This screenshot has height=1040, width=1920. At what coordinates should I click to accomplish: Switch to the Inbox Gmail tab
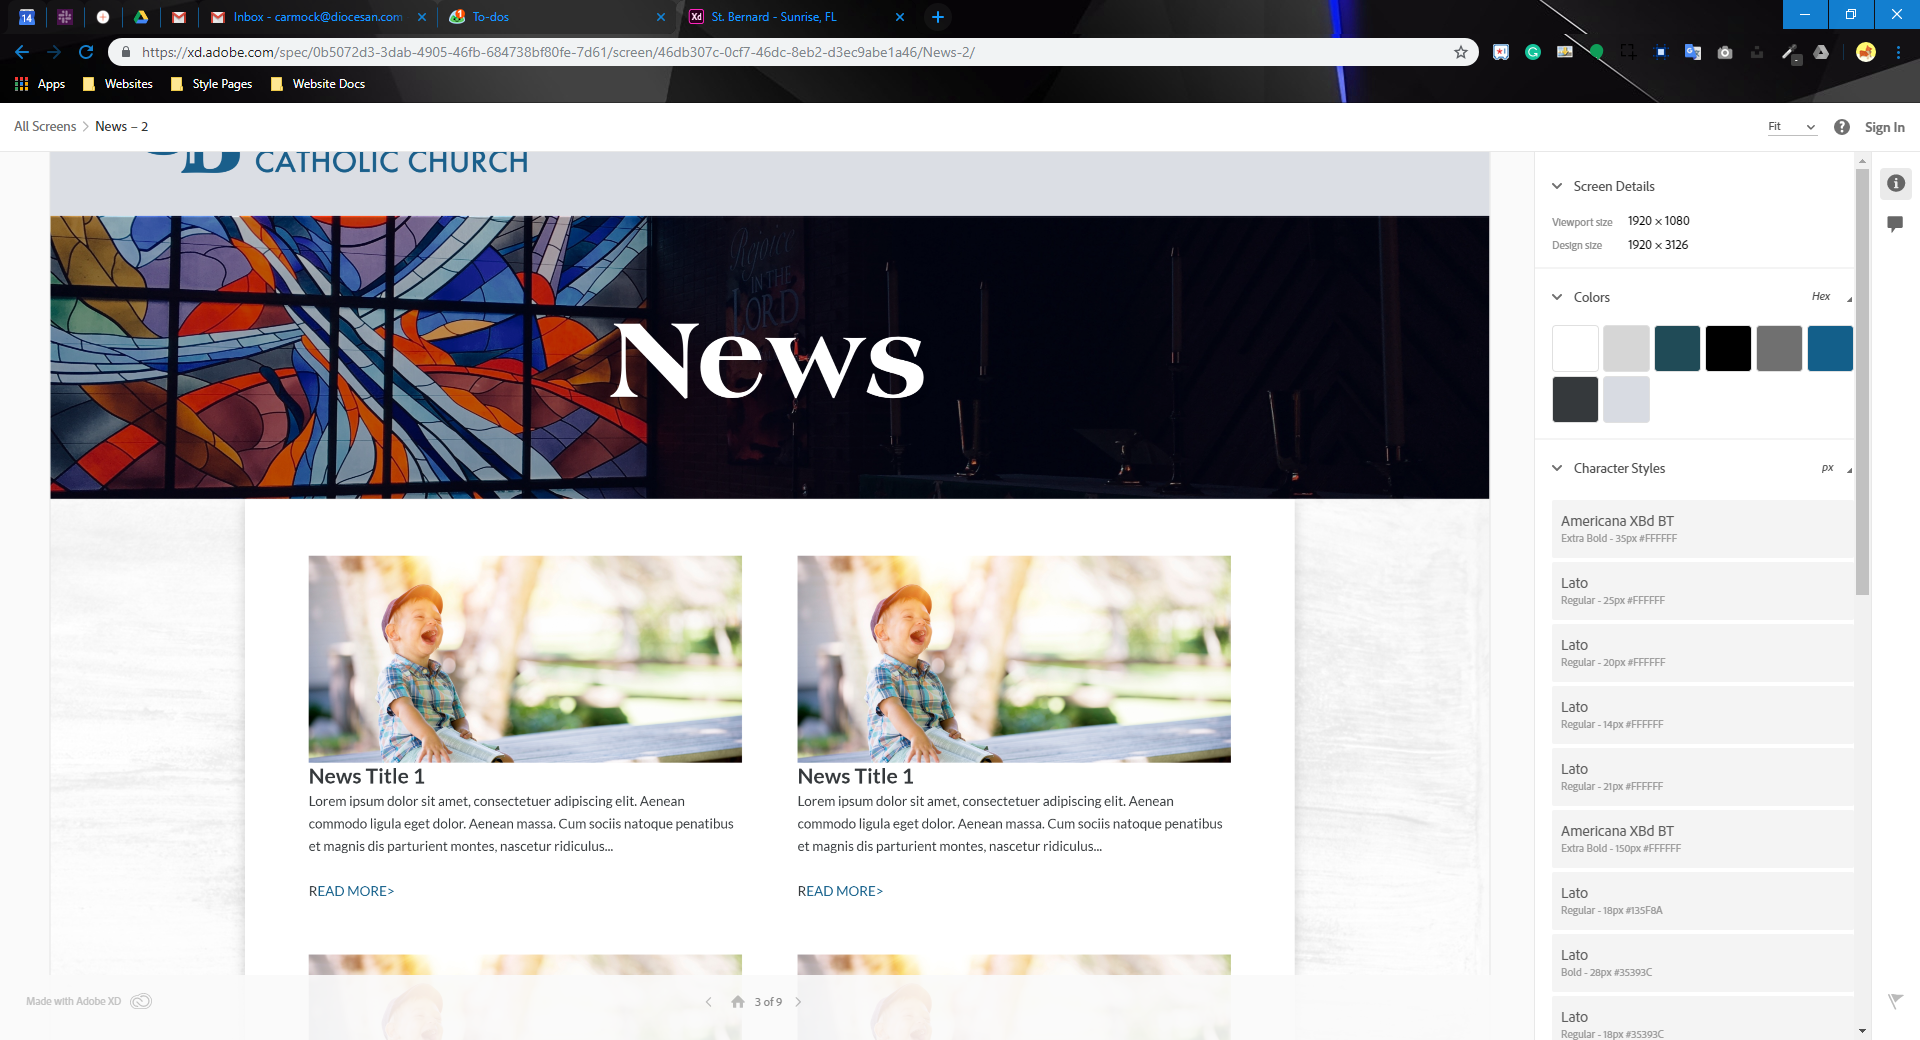[317, 17]
